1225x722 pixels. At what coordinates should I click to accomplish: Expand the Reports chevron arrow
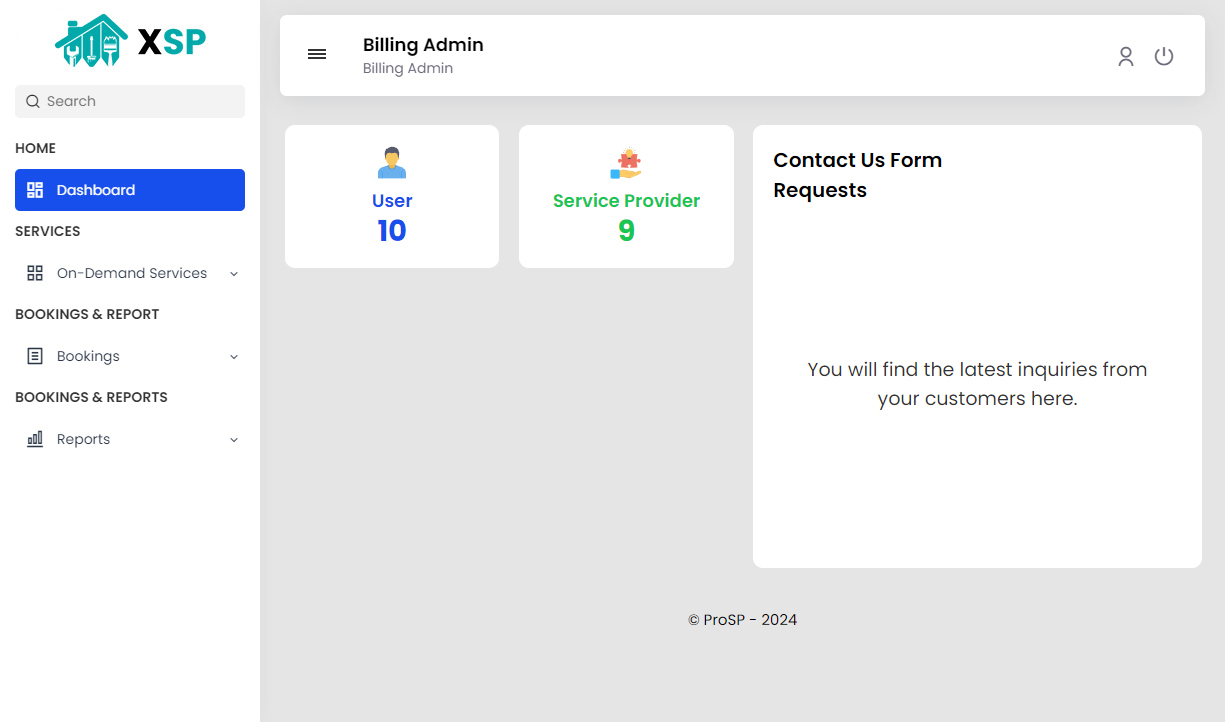(x=234, y=440)
